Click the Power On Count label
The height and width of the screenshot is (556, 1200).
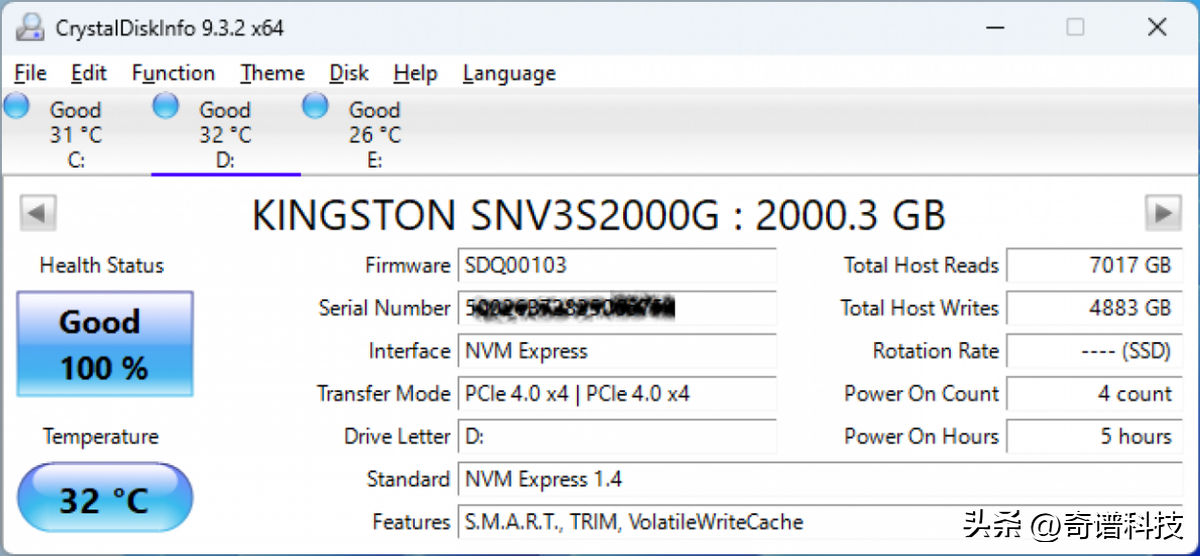point(921,394)
